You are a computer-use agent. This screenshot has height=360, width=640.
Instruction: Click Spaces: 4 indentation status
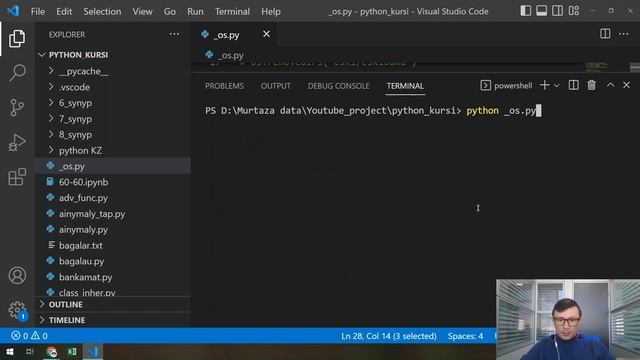[x=465, y=336]
